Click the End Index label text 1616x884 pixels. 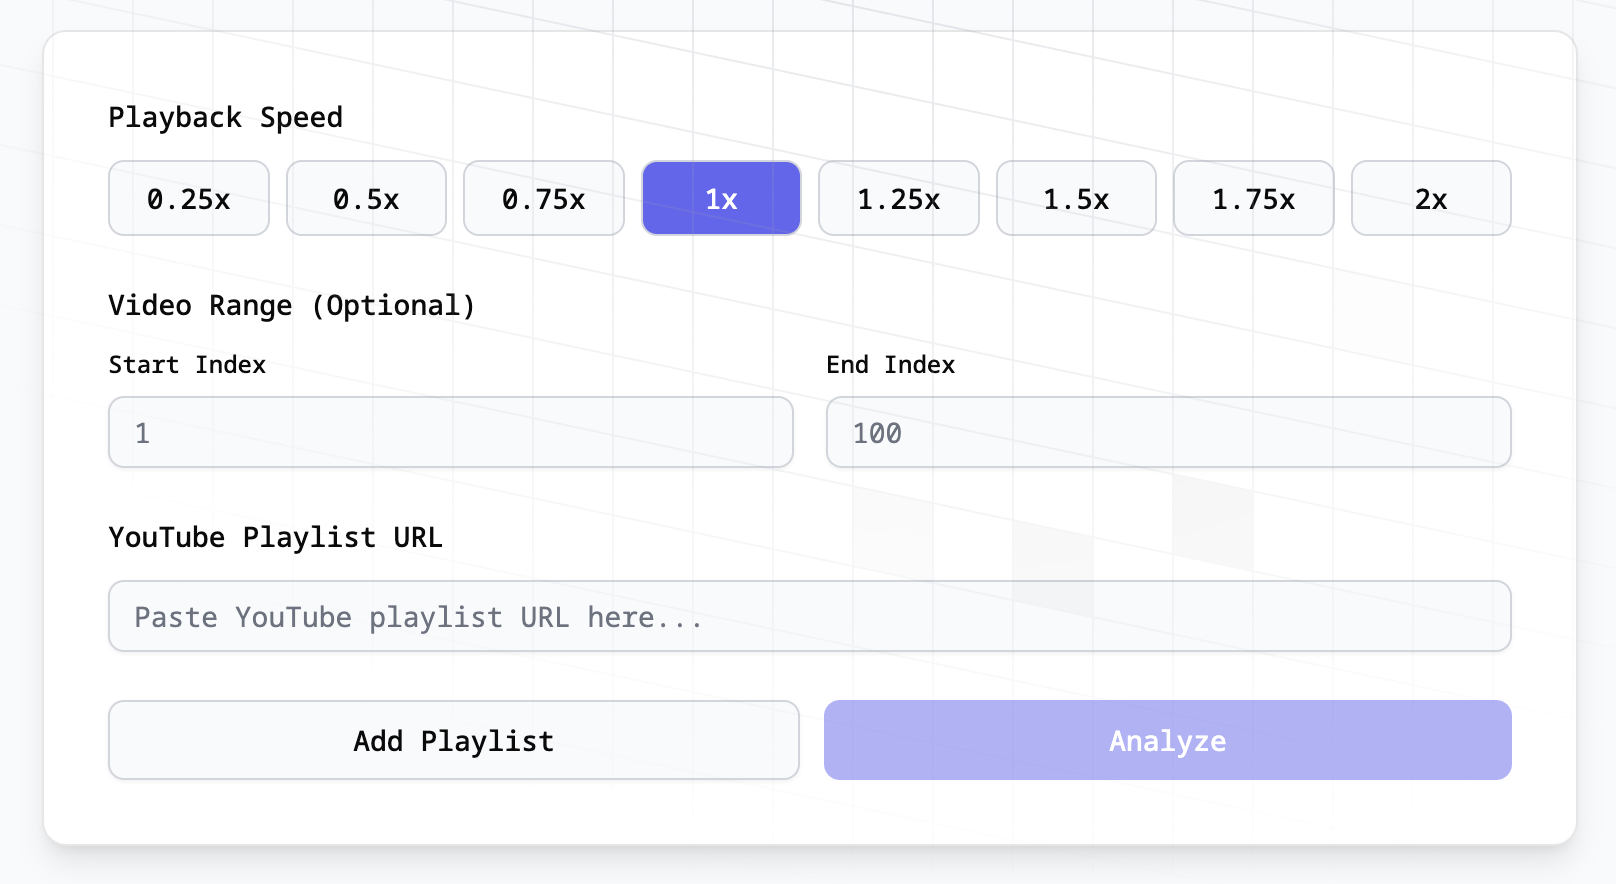coord(889,364)
